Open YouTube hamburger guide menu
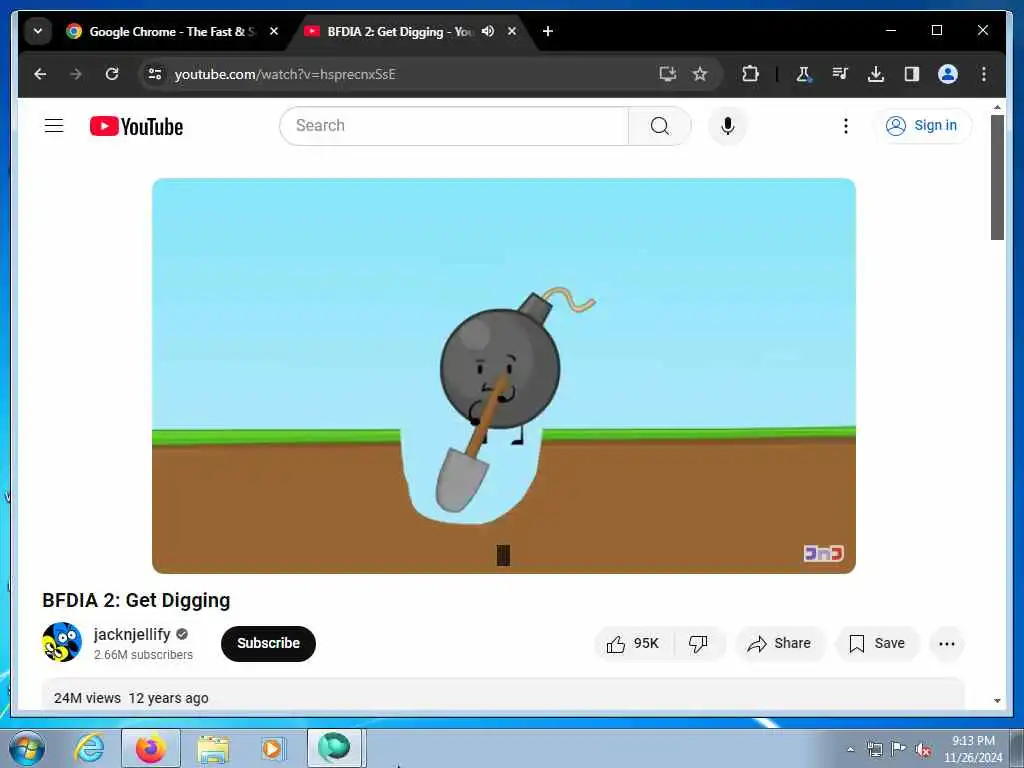The image size is (1024, 768). tap(54, 125)
